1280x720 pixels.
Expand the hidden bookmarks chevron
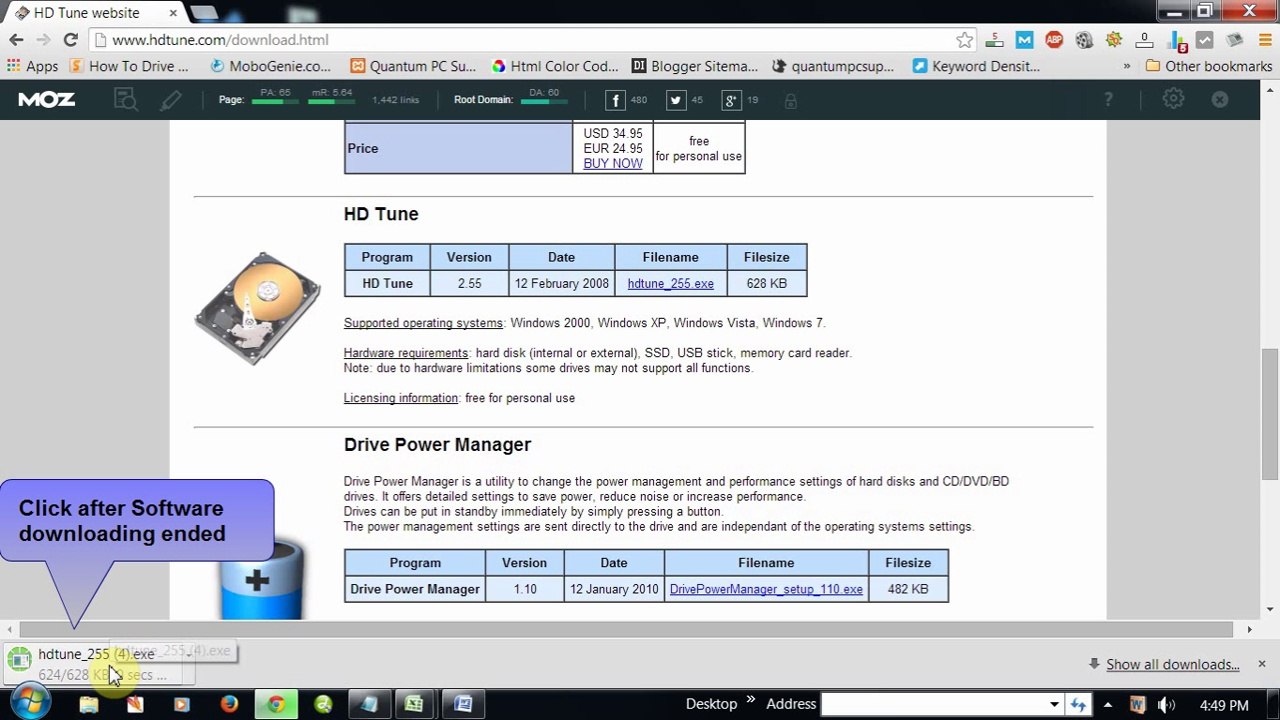pyautogui.click(x=1127, y=66)
